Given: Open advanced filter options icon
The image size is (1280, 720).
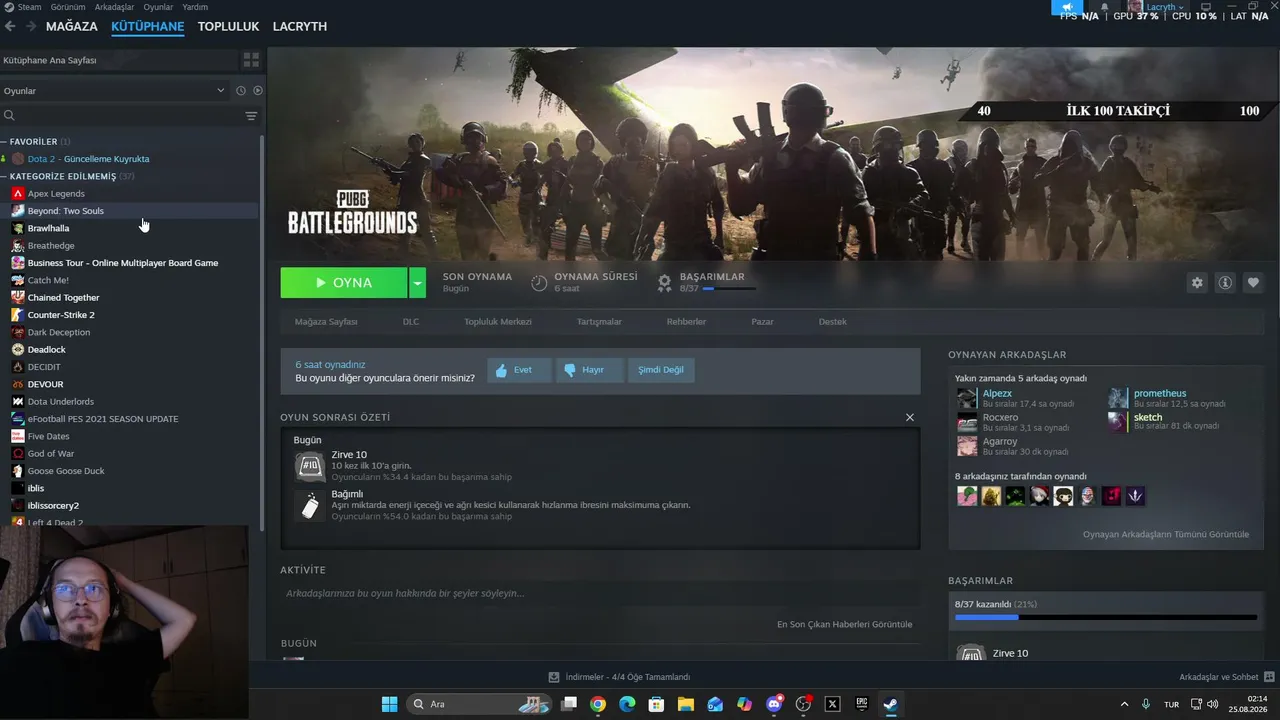Looking at the screenshot, I should click(x=251, y=116).
